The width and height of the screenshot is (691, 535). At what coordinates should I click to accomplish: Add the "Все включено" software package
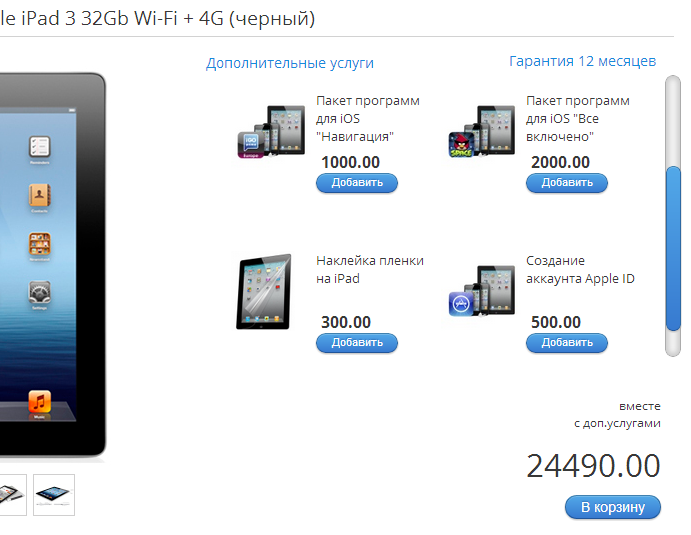(567, 183)
